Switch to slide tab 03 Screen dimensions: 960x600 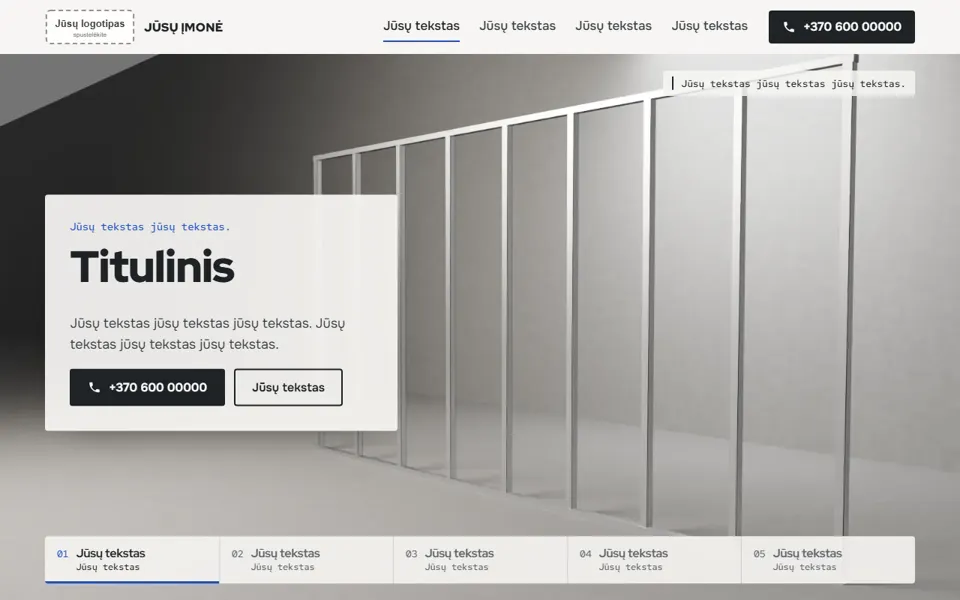[481, 560]
